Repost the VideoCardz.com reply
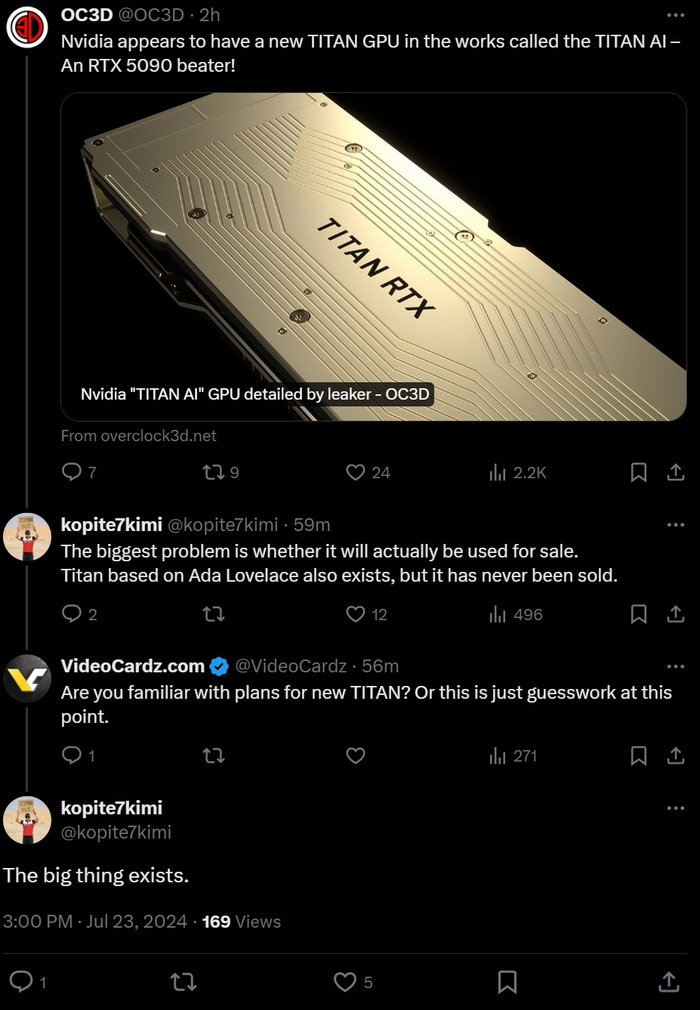This screenshot has width=700, height=1010. coord(213,756)
